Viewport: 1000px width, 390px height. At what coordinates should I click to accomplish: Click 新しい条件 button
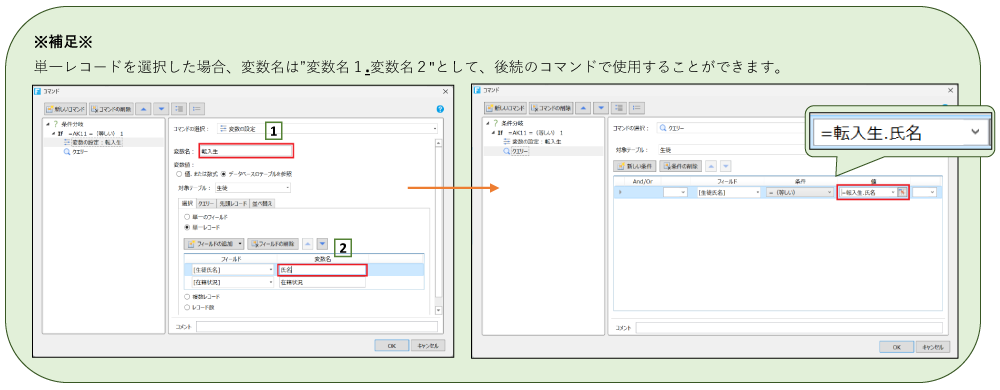click(635, 166)
